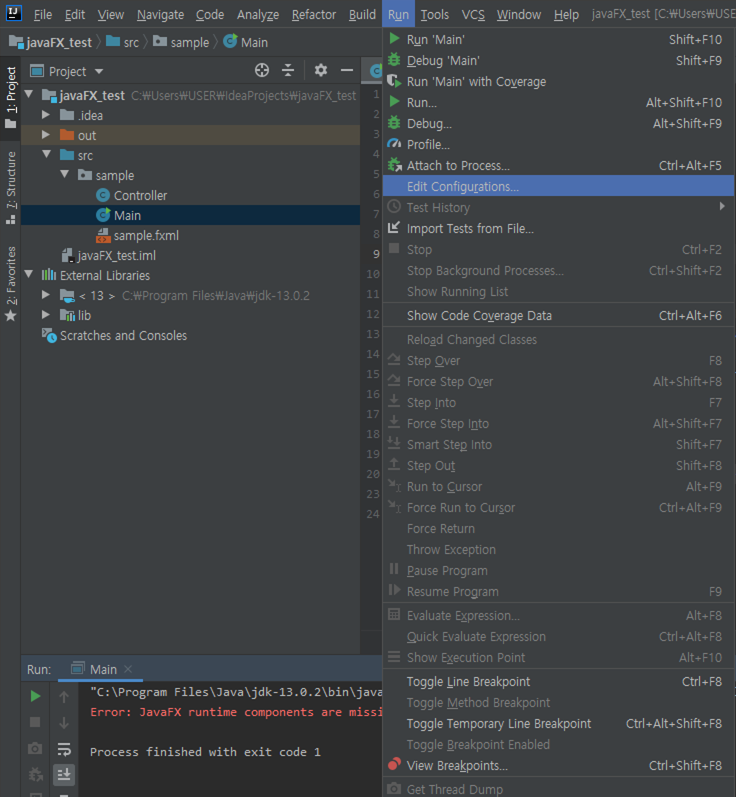Screen dimensions: 736x797
Task: Click src breadcrumb
Action: 122,42
